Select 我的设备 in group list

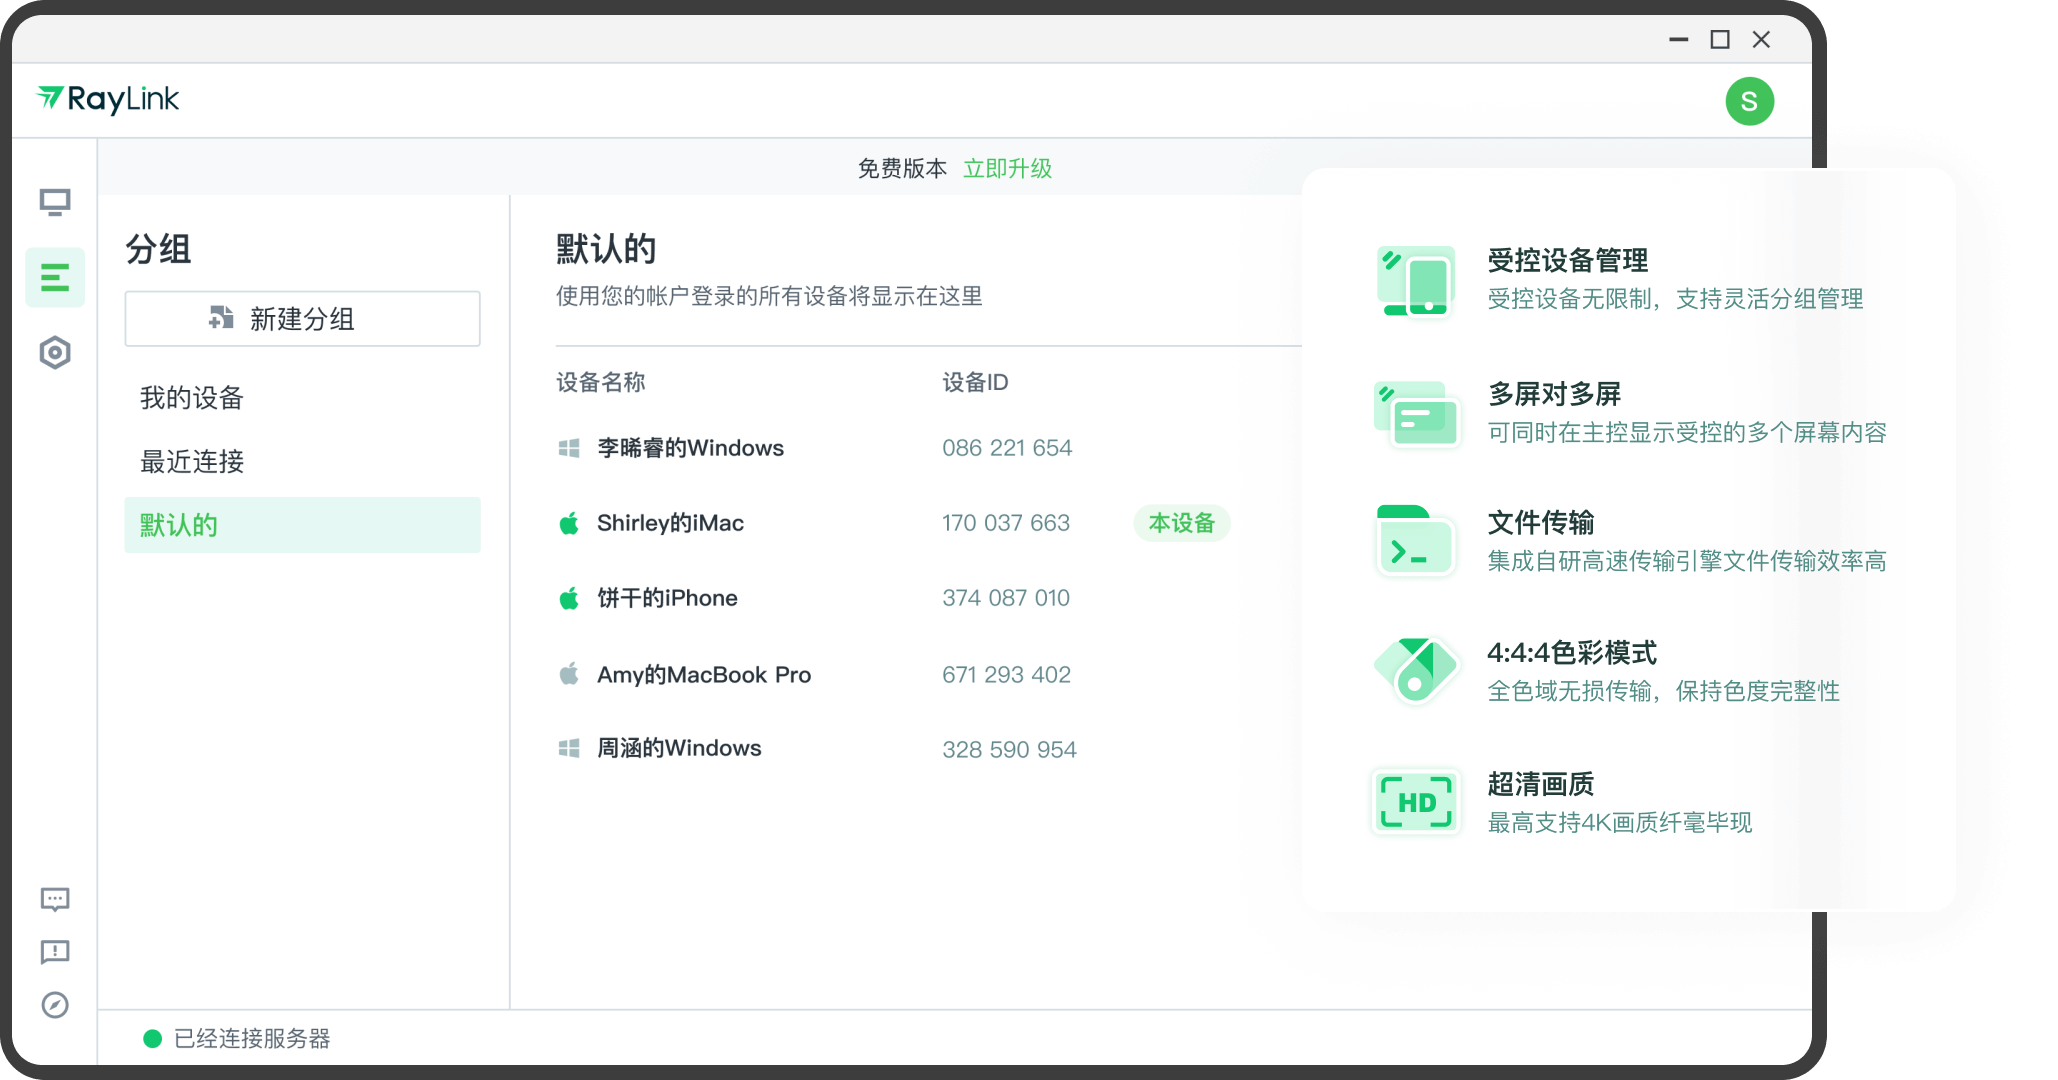coord(192,398)
